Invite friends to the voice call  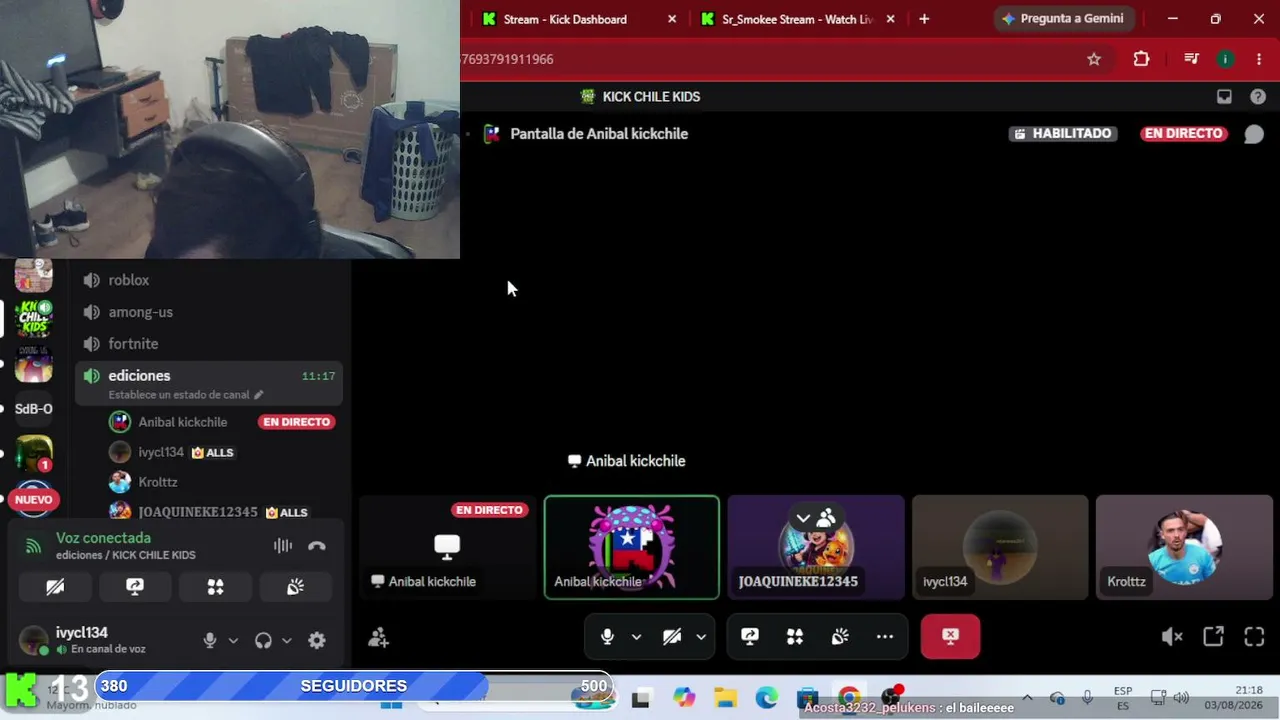[x=378, y=637]
